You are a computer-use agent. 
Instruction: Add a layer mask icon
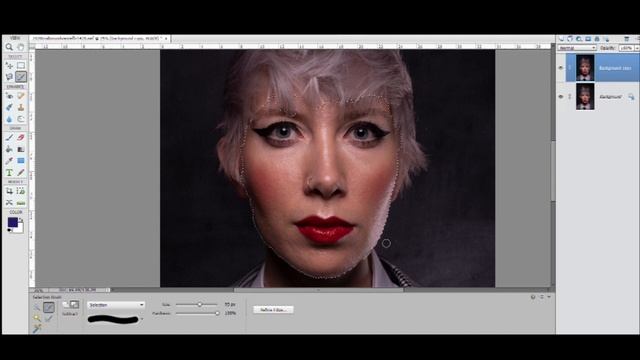(x=588, y=39)
